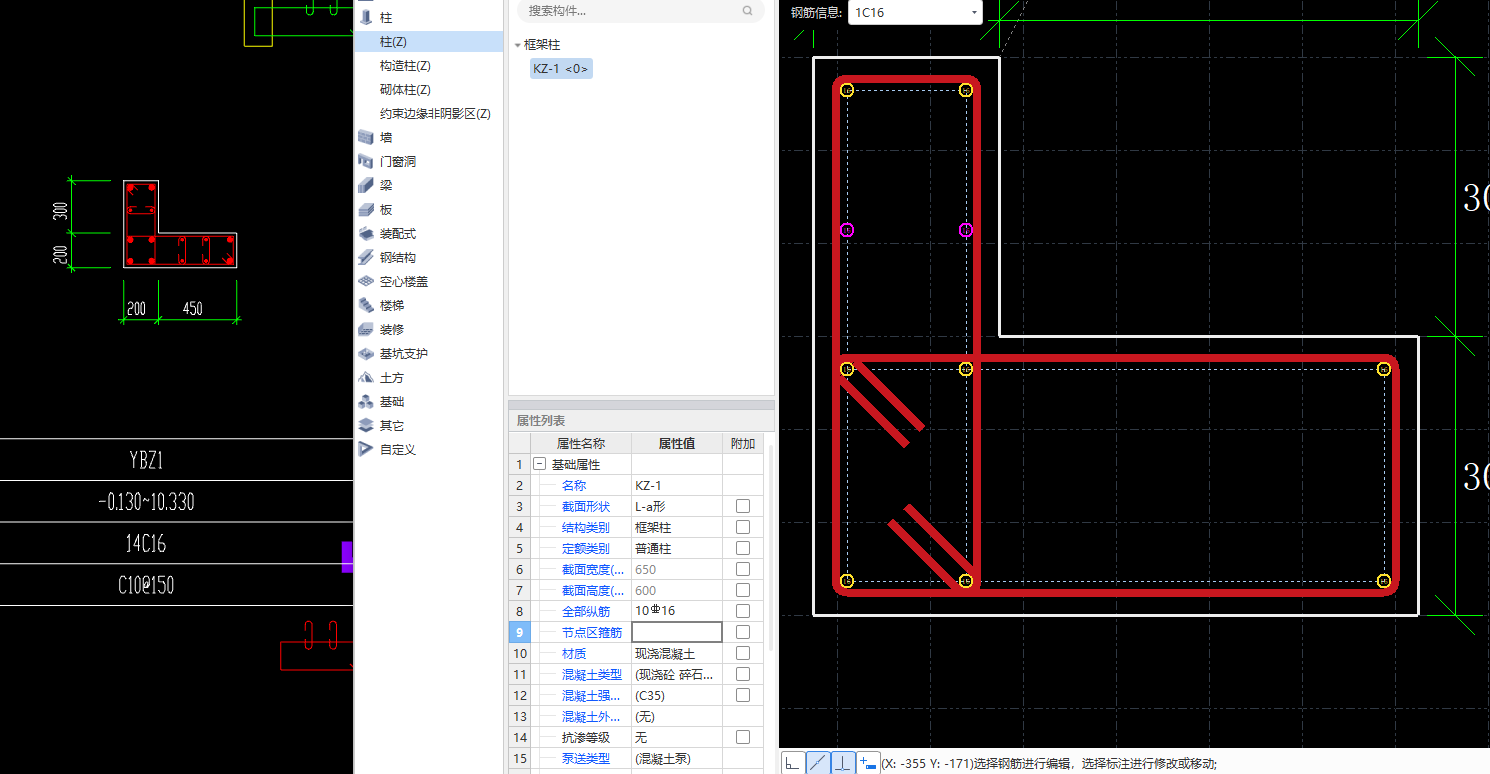Click the 门窗洞 category icon
This screenshot has height=774, width=1490.
[x=365, y=161]
